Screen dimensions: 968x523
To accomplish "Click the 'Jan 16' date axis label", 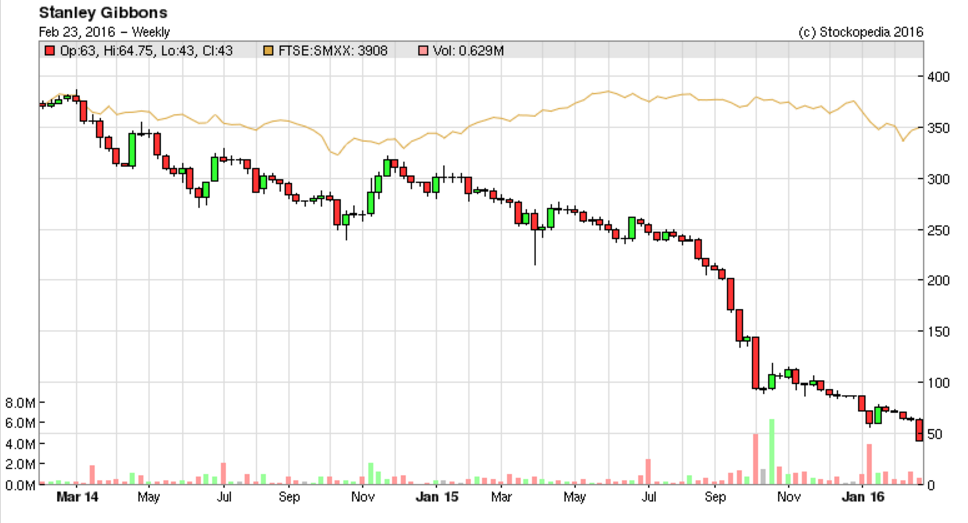I will tap(863, 497).
